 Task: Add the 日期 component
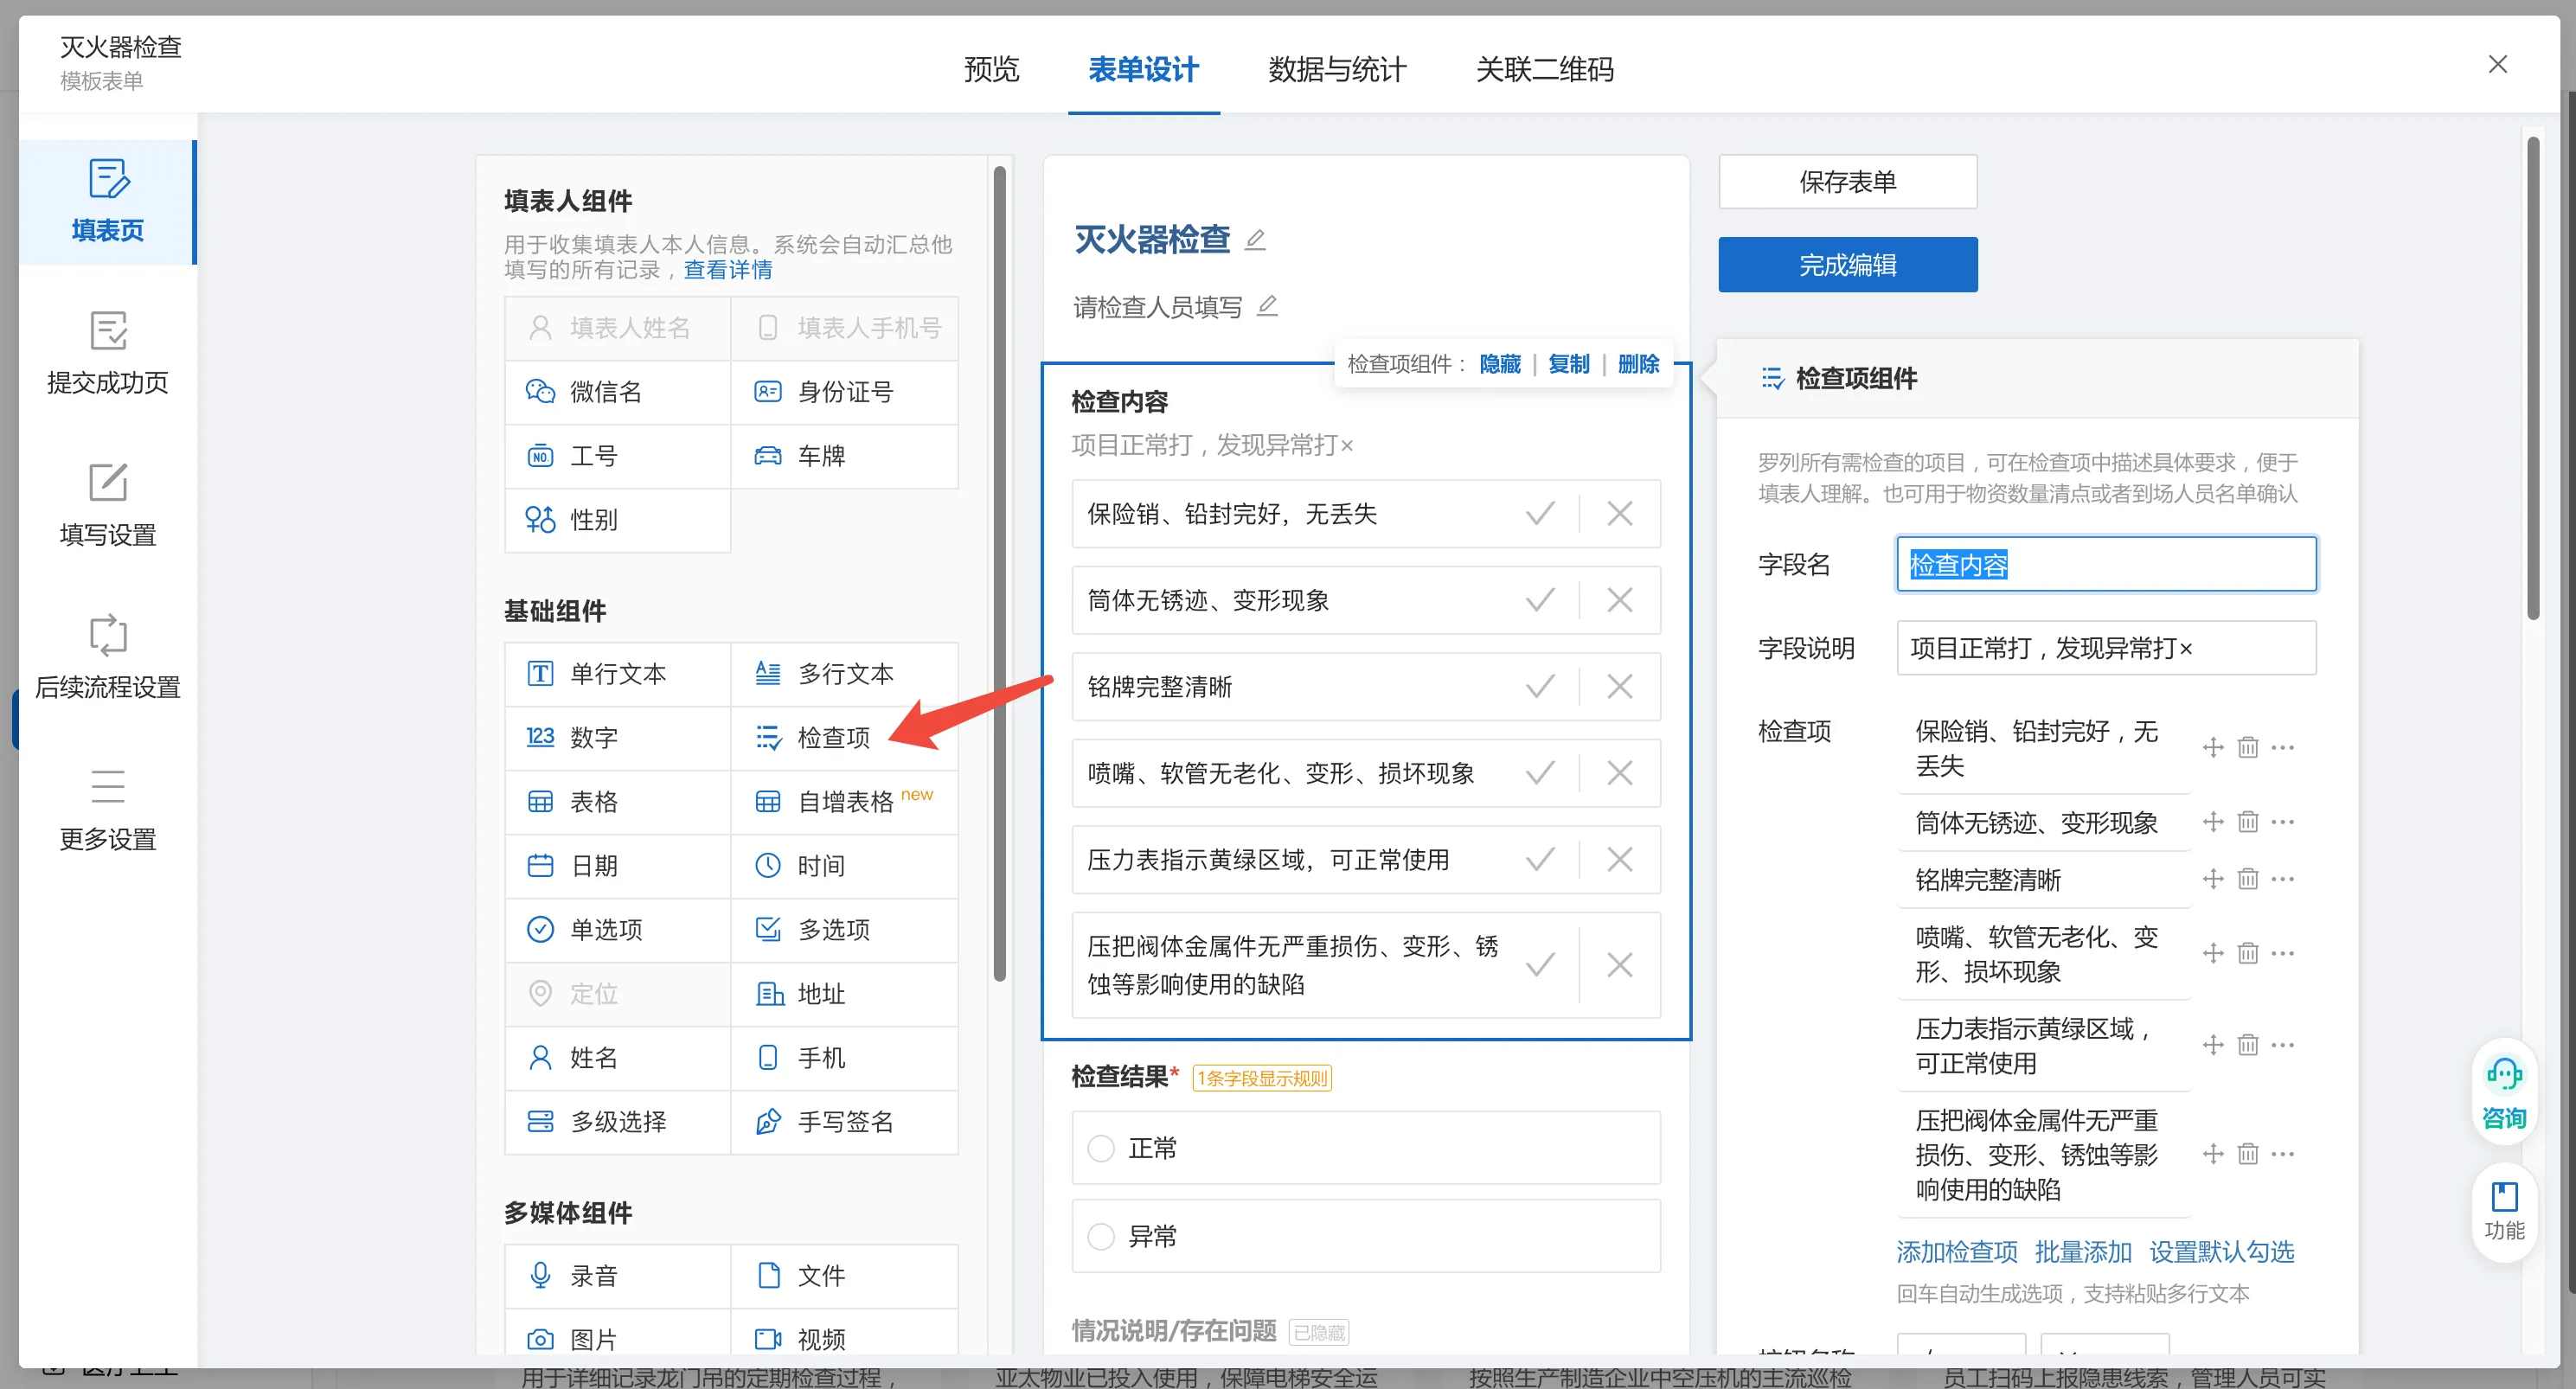[x=618, y=866]
